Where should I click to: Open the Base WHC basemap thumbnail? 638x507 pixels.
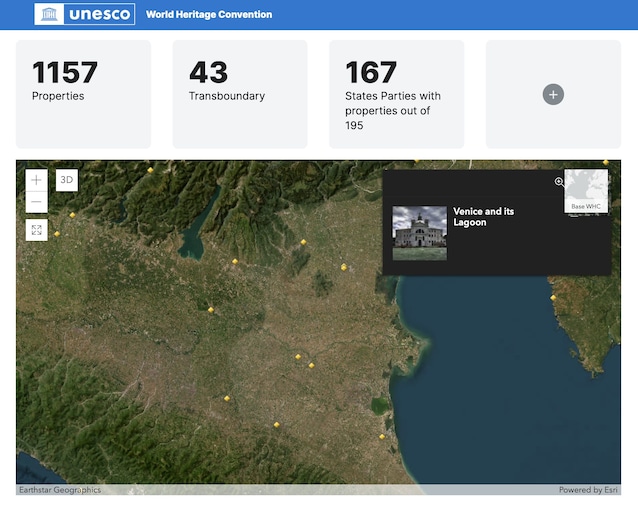tap(586, 191)
